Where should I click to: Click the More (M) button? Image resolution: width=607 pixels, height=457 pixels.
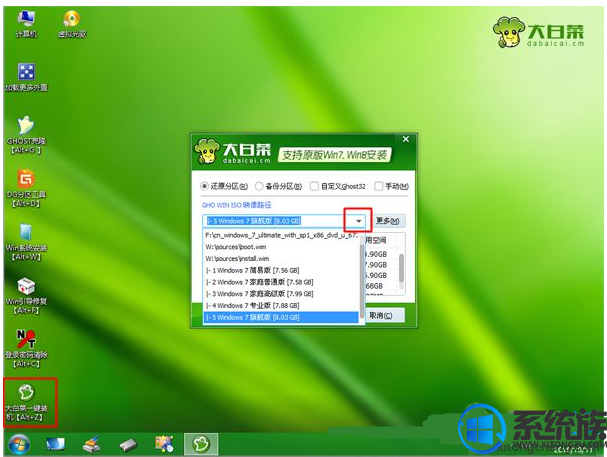pos(388,221)
